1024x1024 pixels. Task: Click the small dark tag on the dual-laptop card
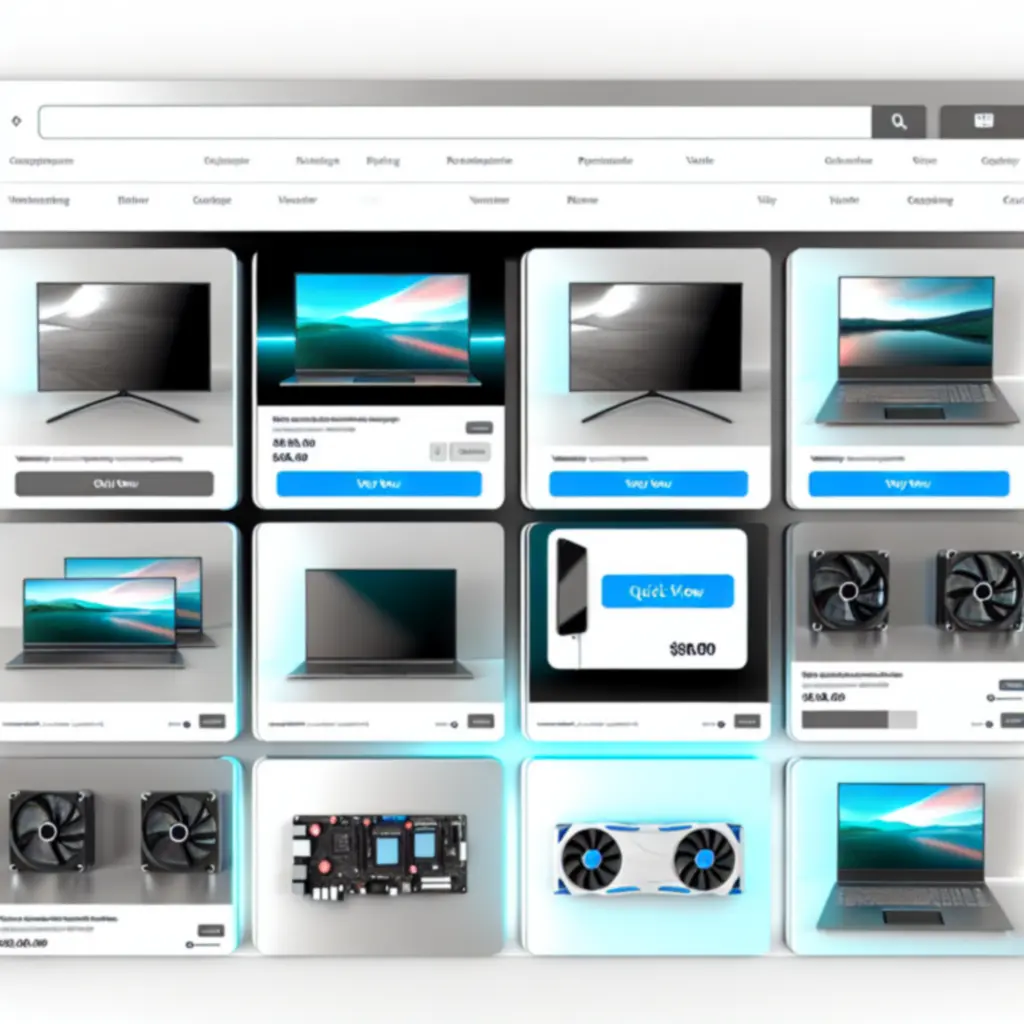(212, 720)
